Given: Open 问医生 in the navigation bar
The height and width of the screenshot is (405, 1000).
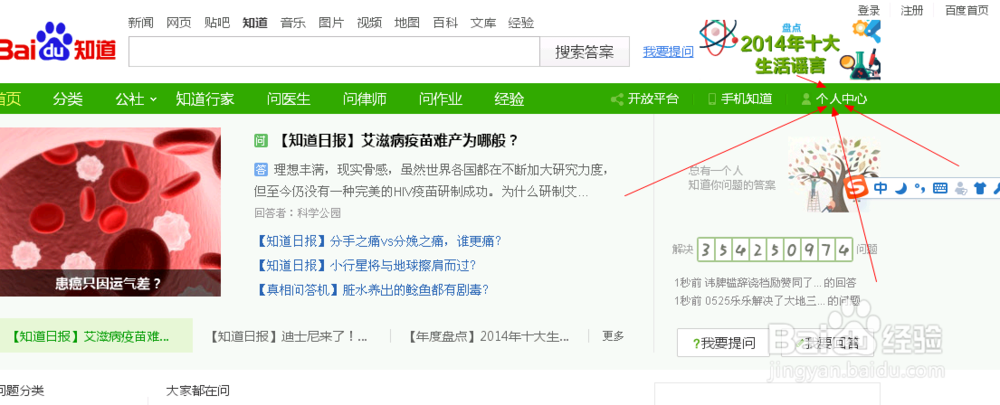Looking at the screenshot, I should coord(289,99).
